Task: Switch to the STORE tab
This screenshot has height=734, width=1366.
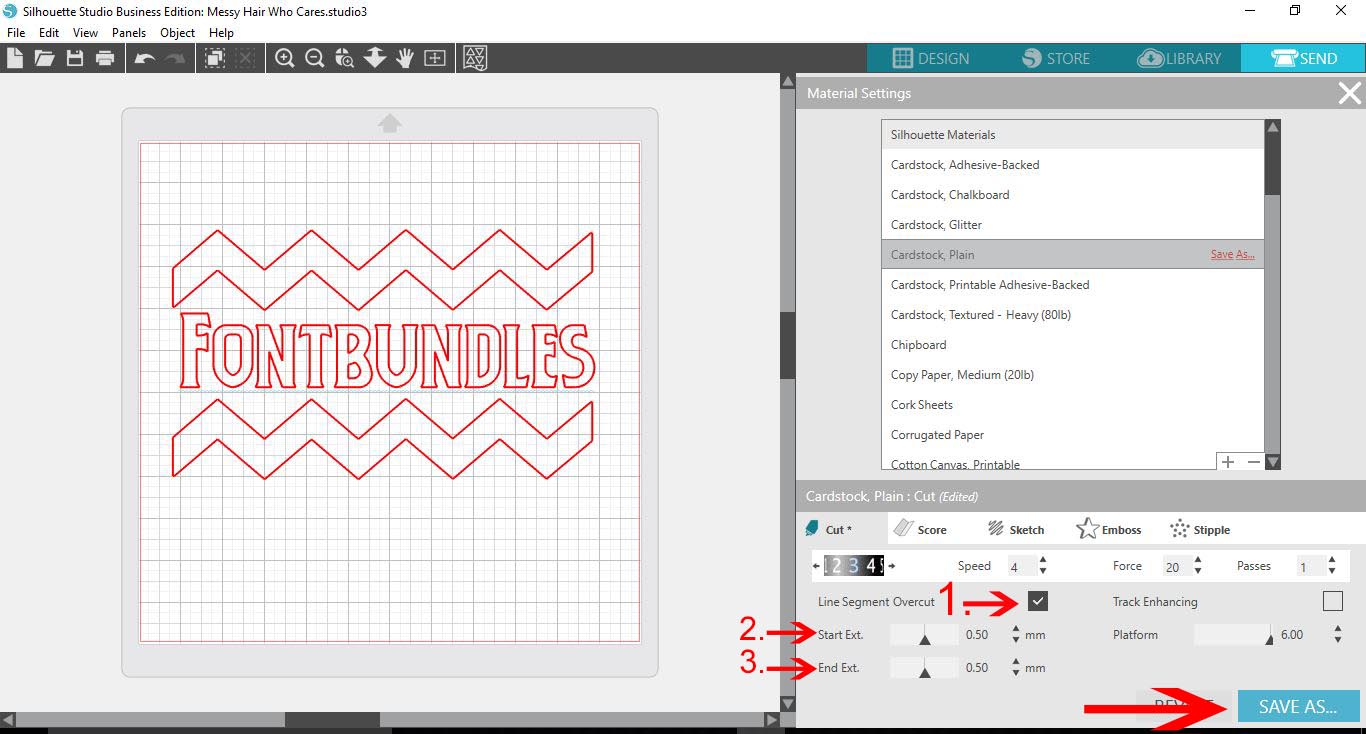Action: pyautogui.click(x=1054, y=58)
